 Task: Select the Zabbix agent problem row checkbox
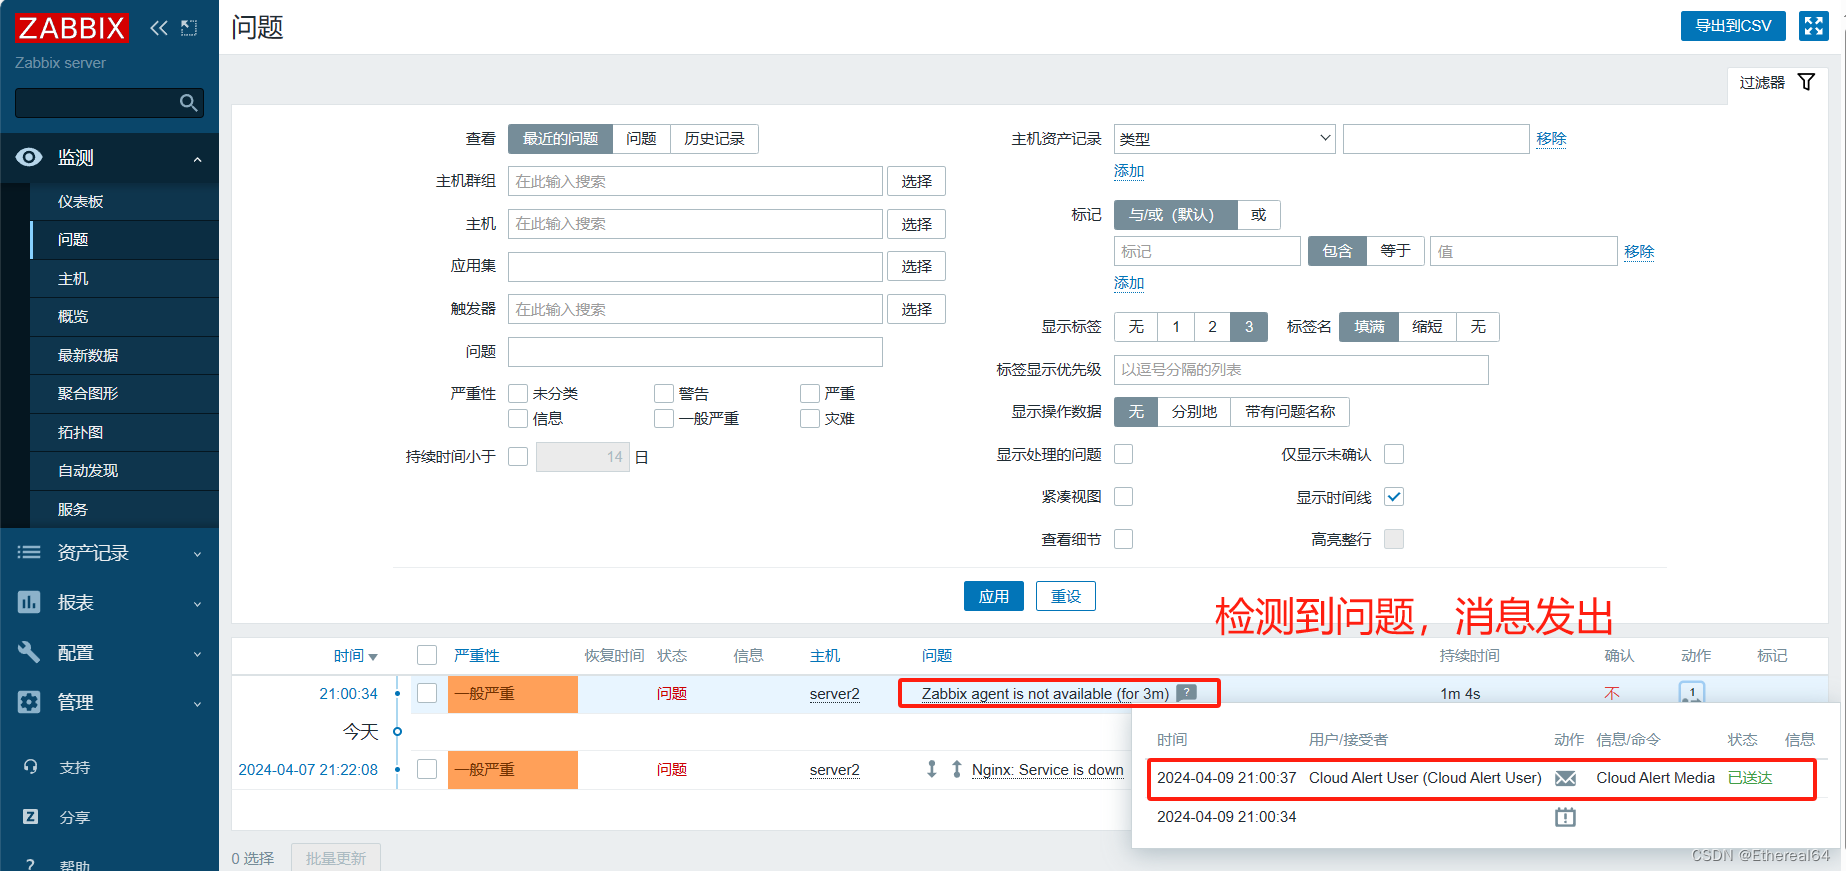[x=427, y=693]
